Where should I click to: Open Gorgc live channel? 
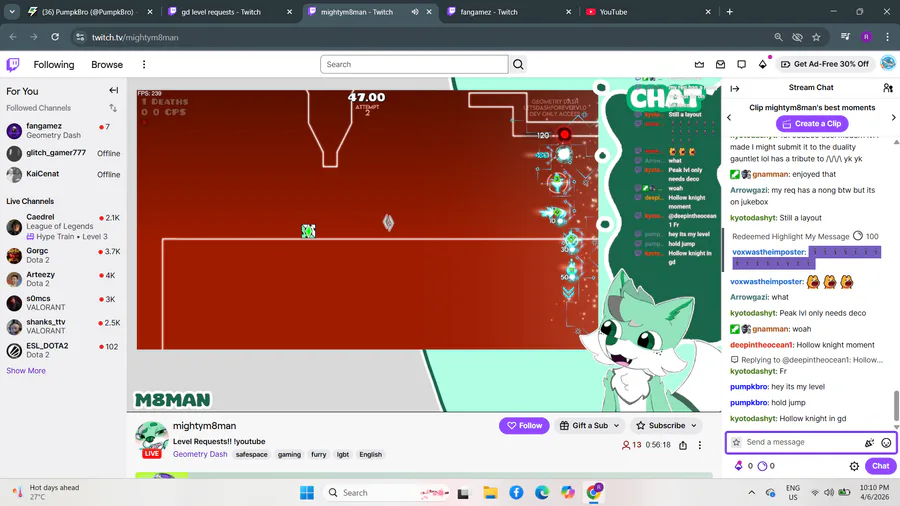click(63, 255)
